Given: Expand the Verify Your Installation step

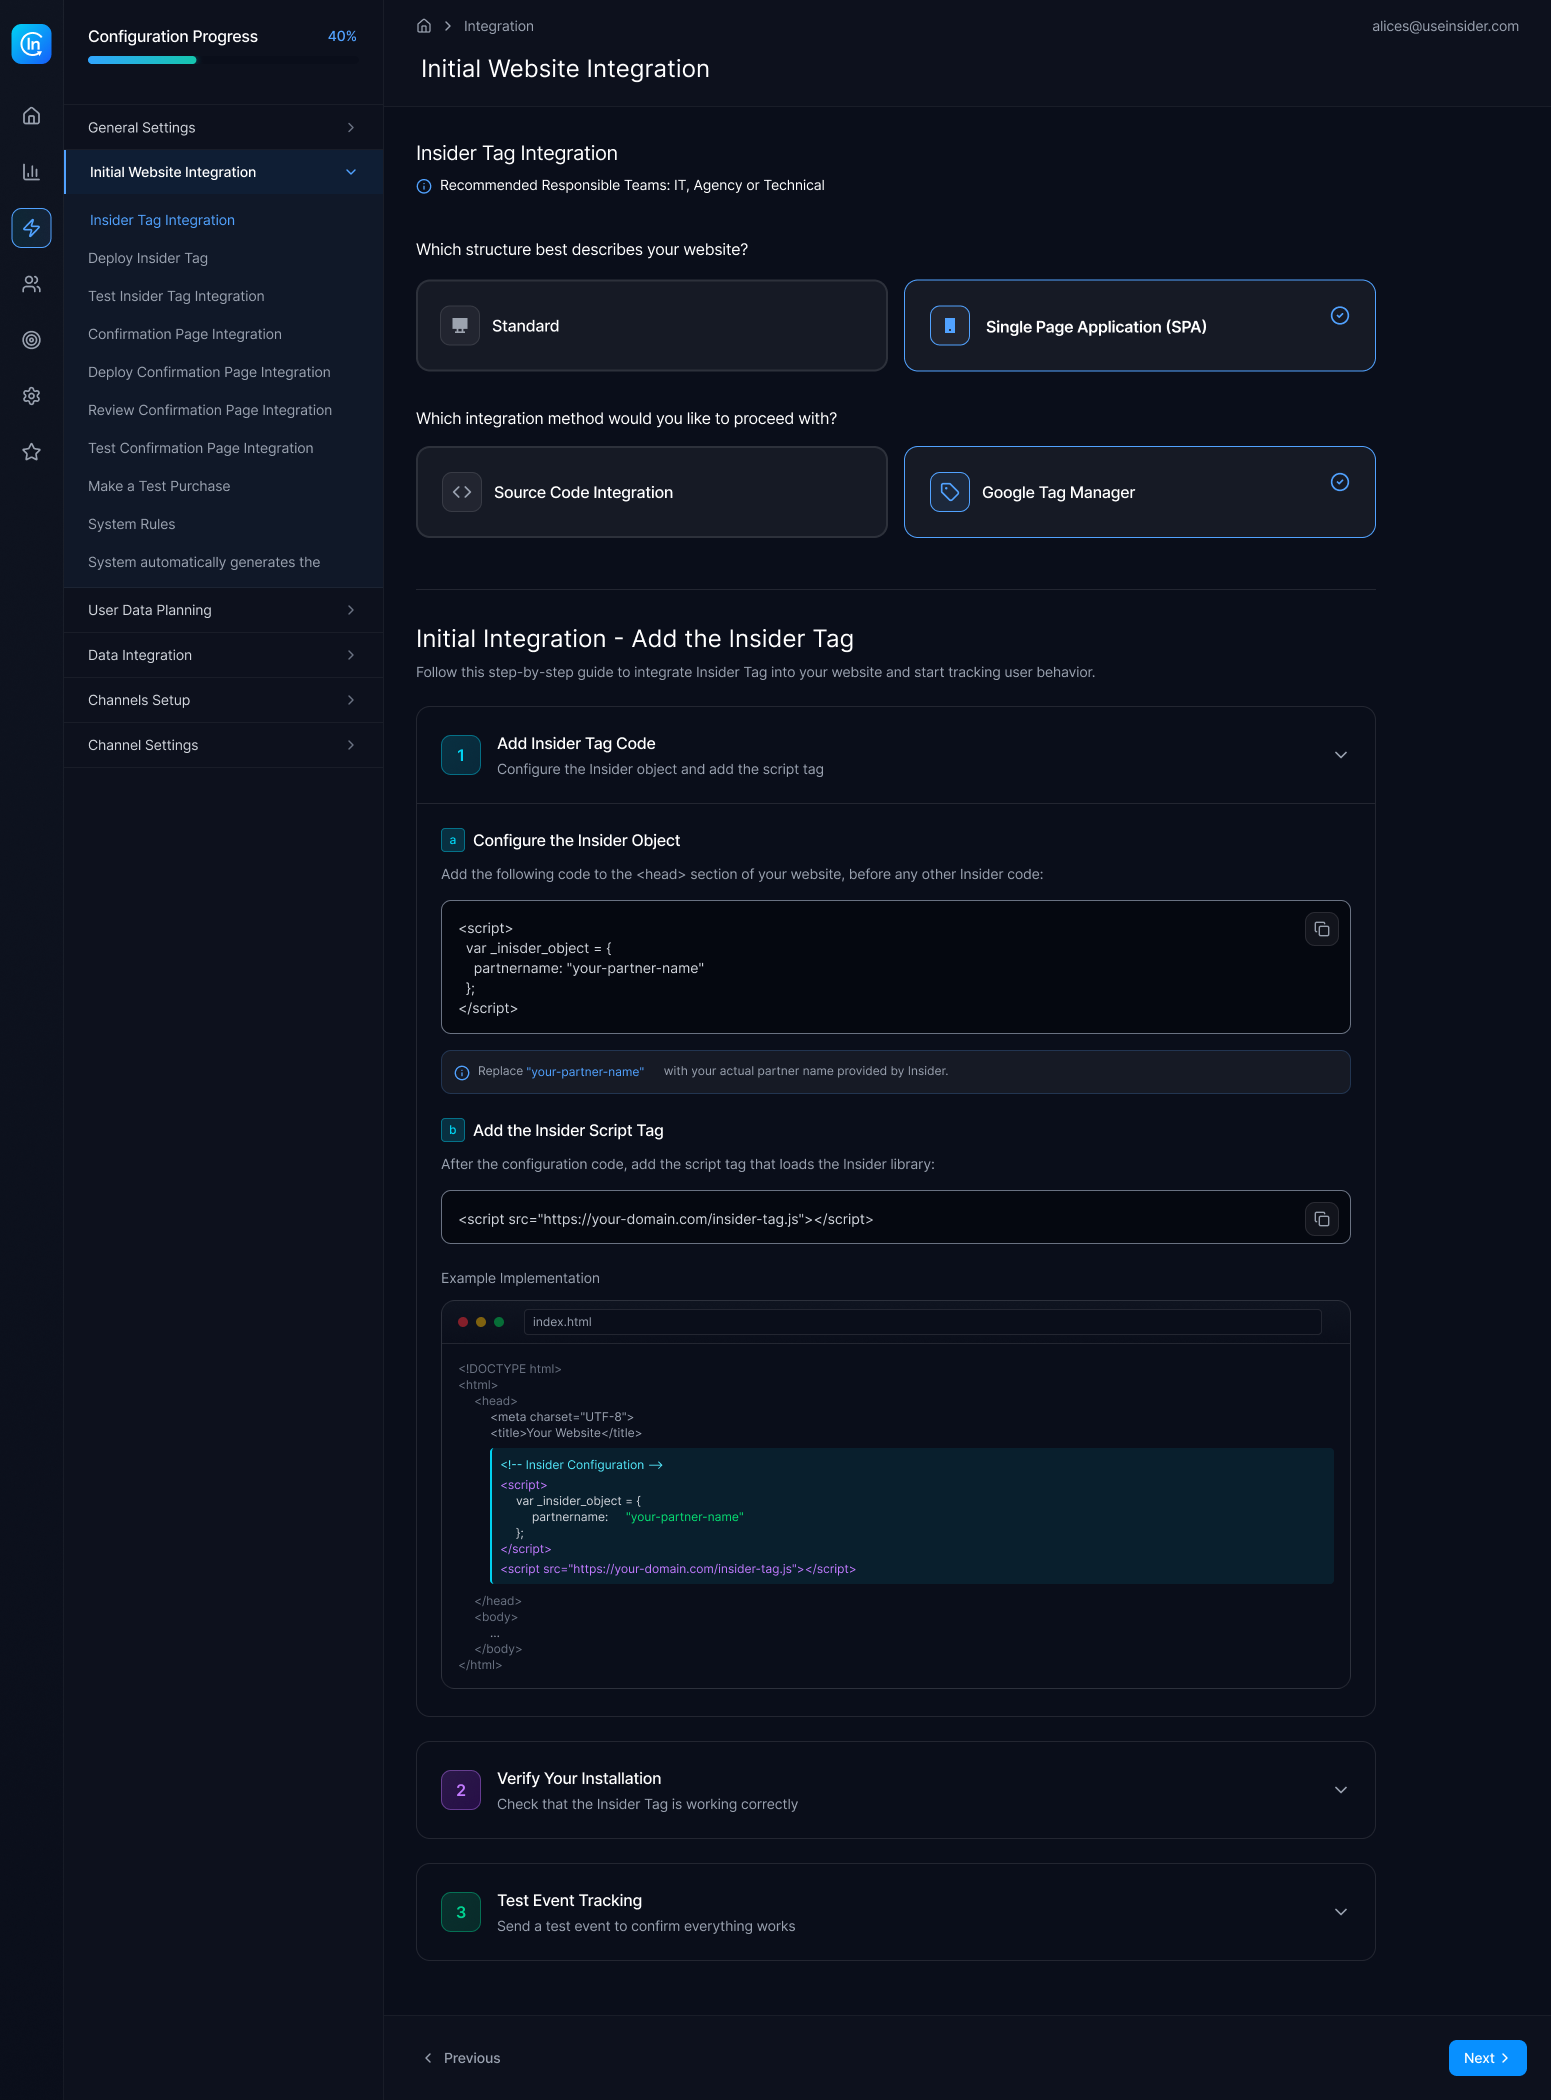Looking at the screenshot, I should tap(1341, 1790).
